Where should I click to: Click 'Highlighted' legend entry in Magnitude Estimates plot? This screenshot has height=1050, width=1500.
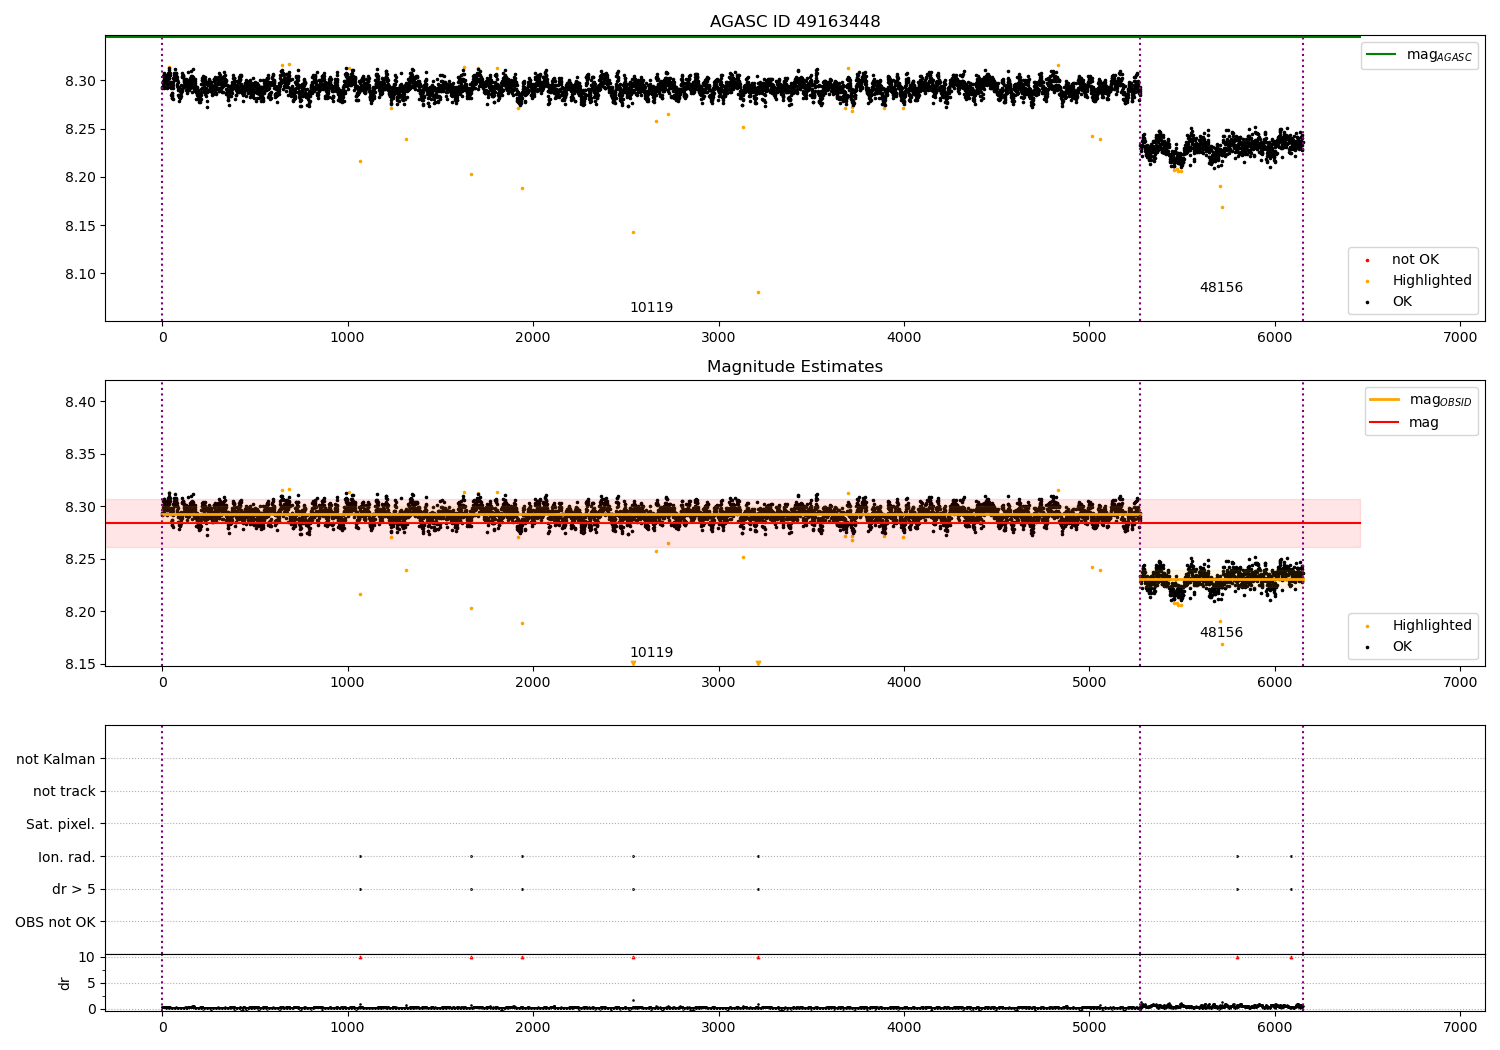click(1431, 626)
